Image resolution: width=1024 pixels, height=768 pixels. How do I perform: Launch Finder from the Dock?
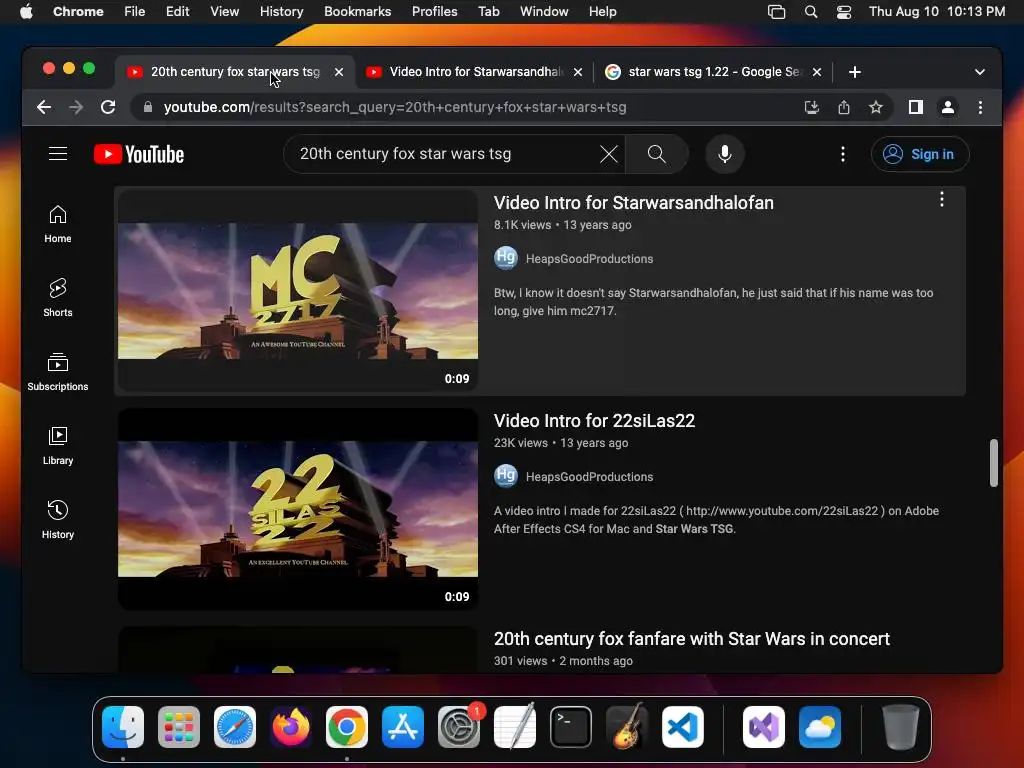pyautogui.click(x=123, y=727)
